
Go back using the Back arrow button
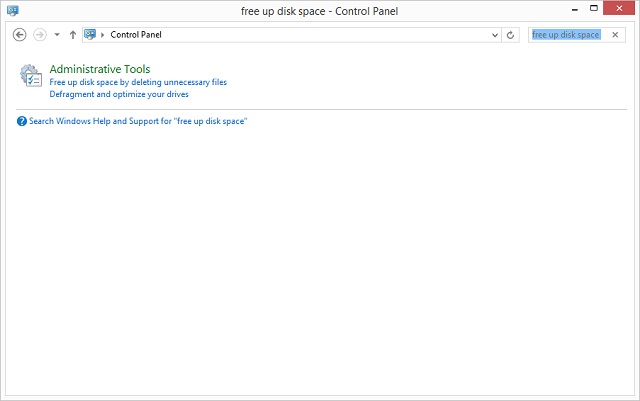pos(19,35)
